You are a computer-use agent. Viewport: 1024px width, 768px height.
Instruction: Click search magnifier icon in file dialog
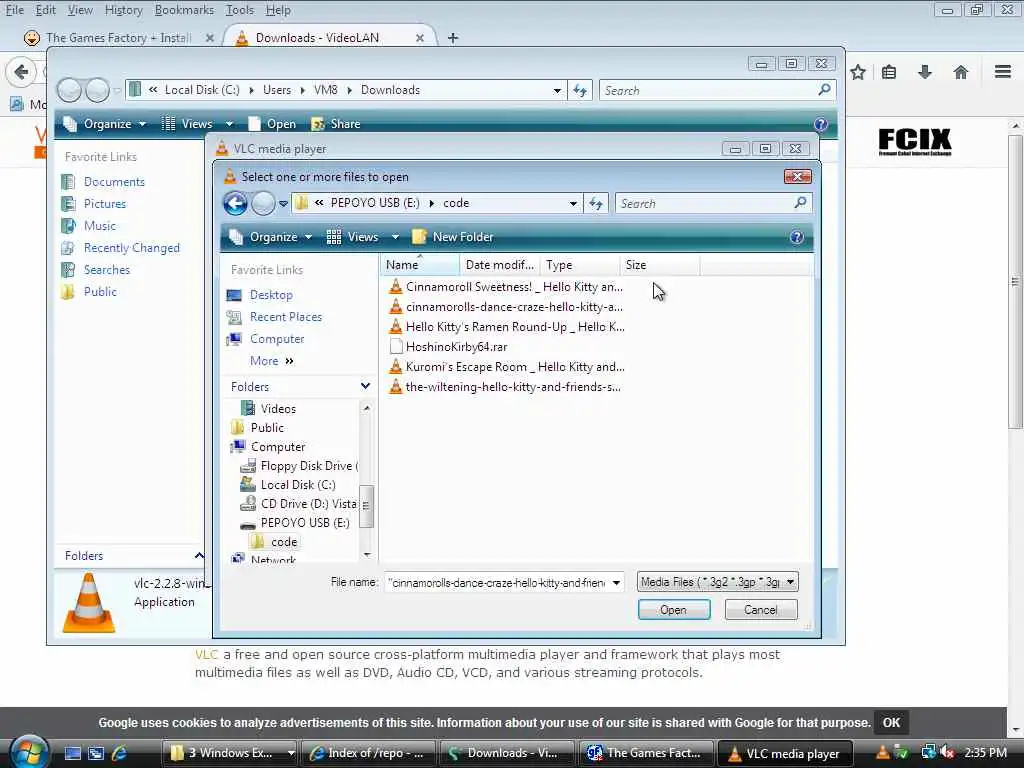pos(800,203)
